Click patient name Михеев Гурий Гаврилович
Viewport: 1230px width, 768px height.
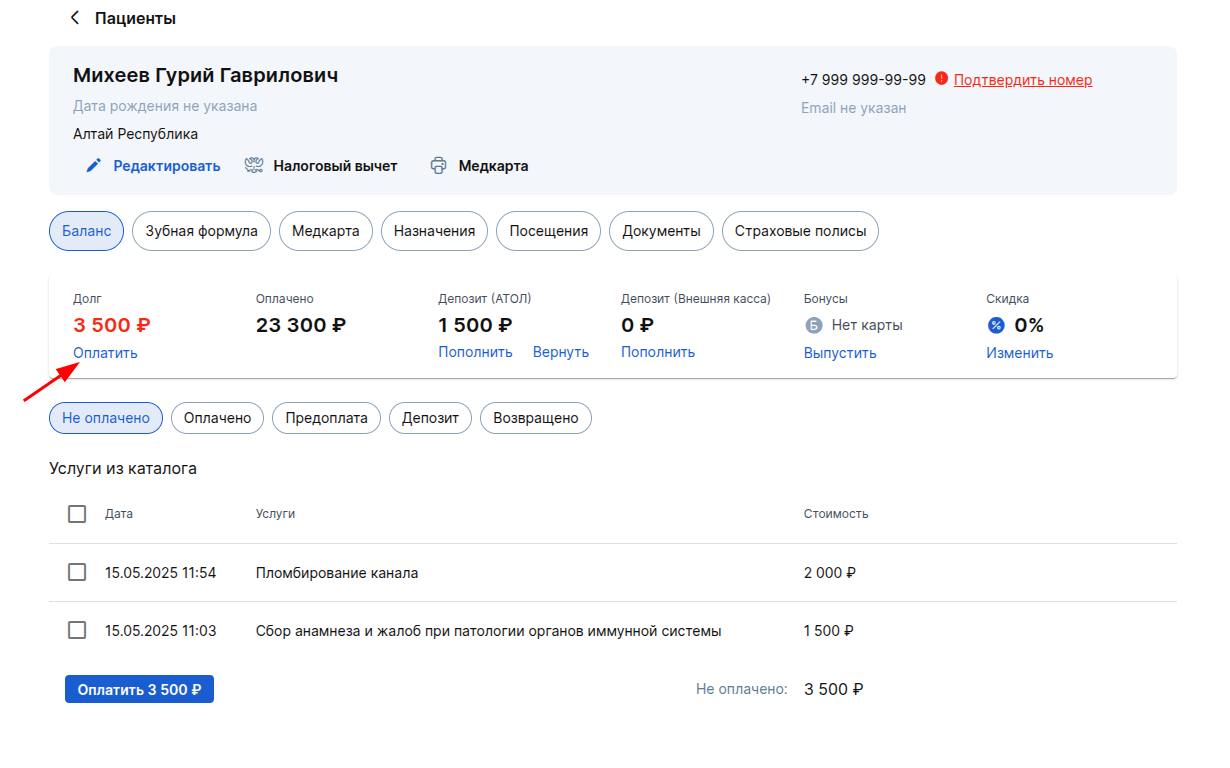tap(205, 75)
